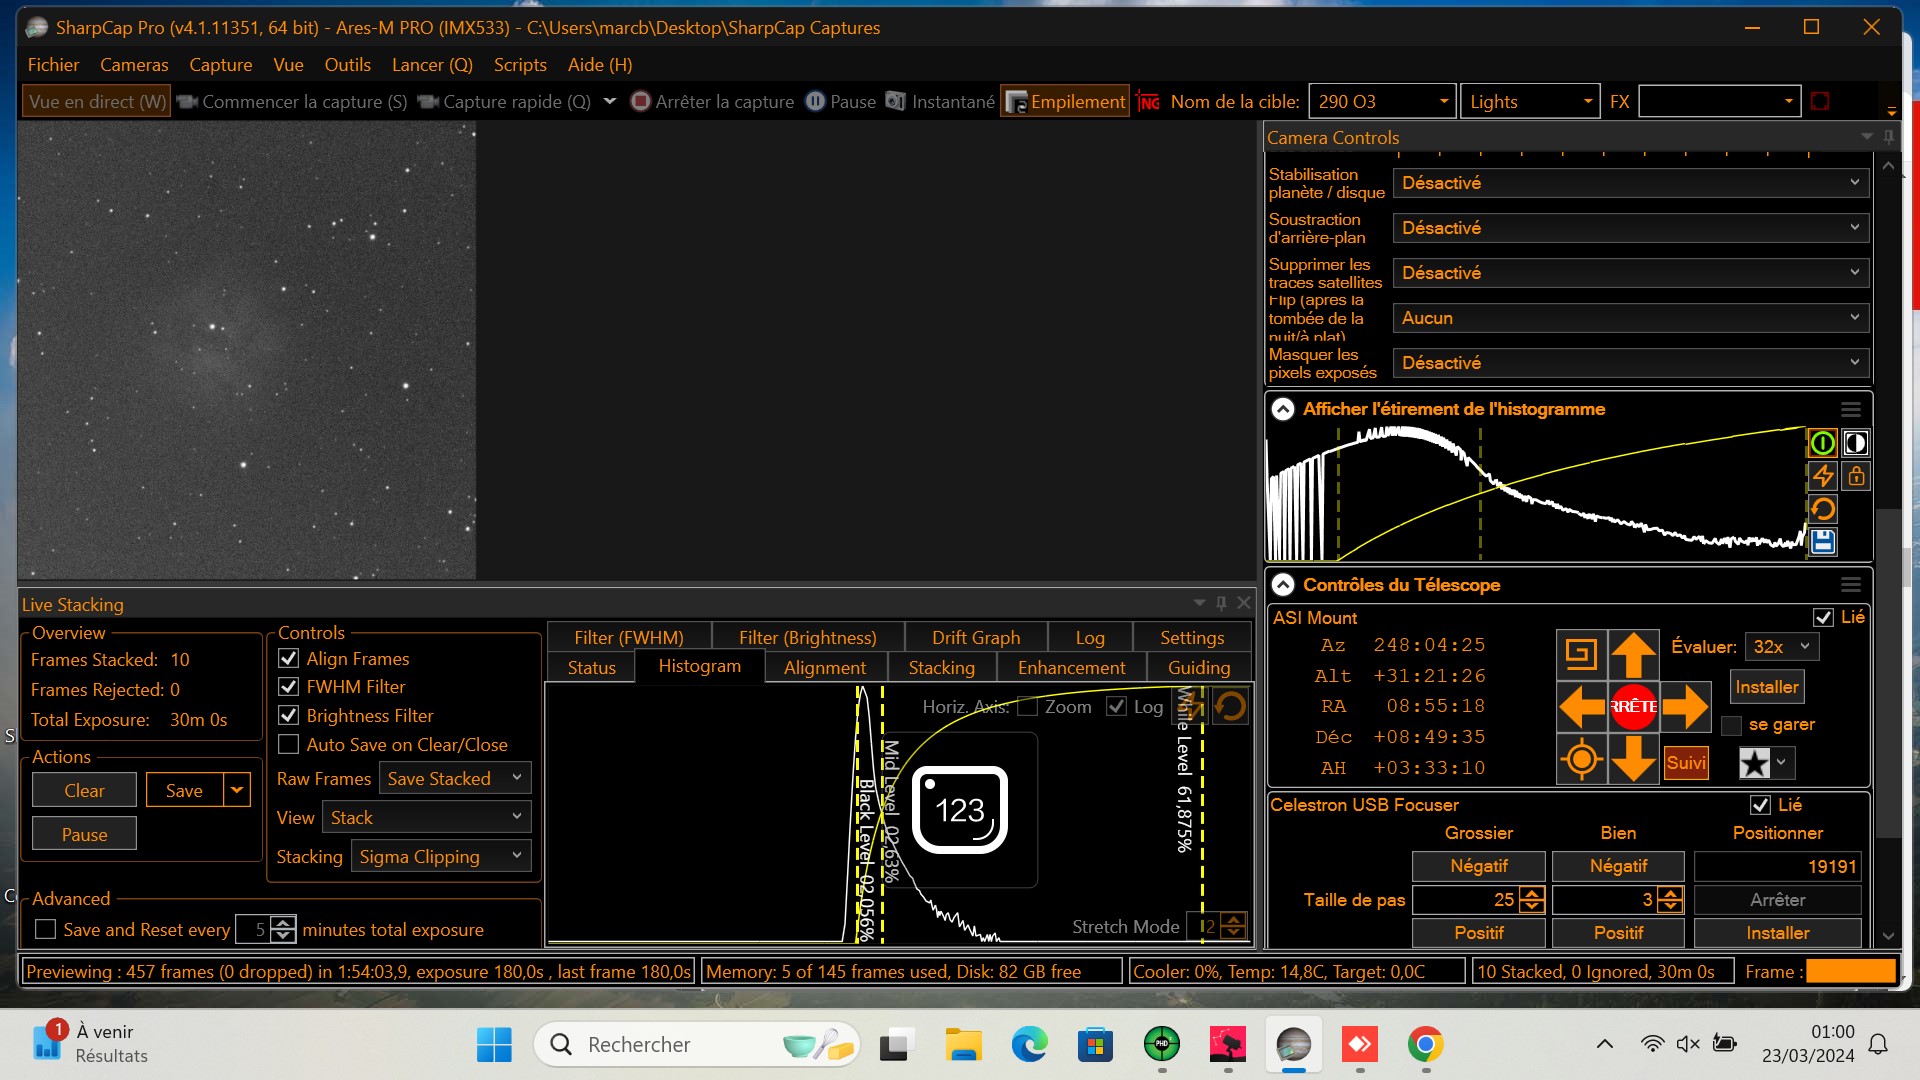The height and width of the screenshot is (1080, 1920).
Task: Check the se garer checkbox
Action: point(1732,726)
